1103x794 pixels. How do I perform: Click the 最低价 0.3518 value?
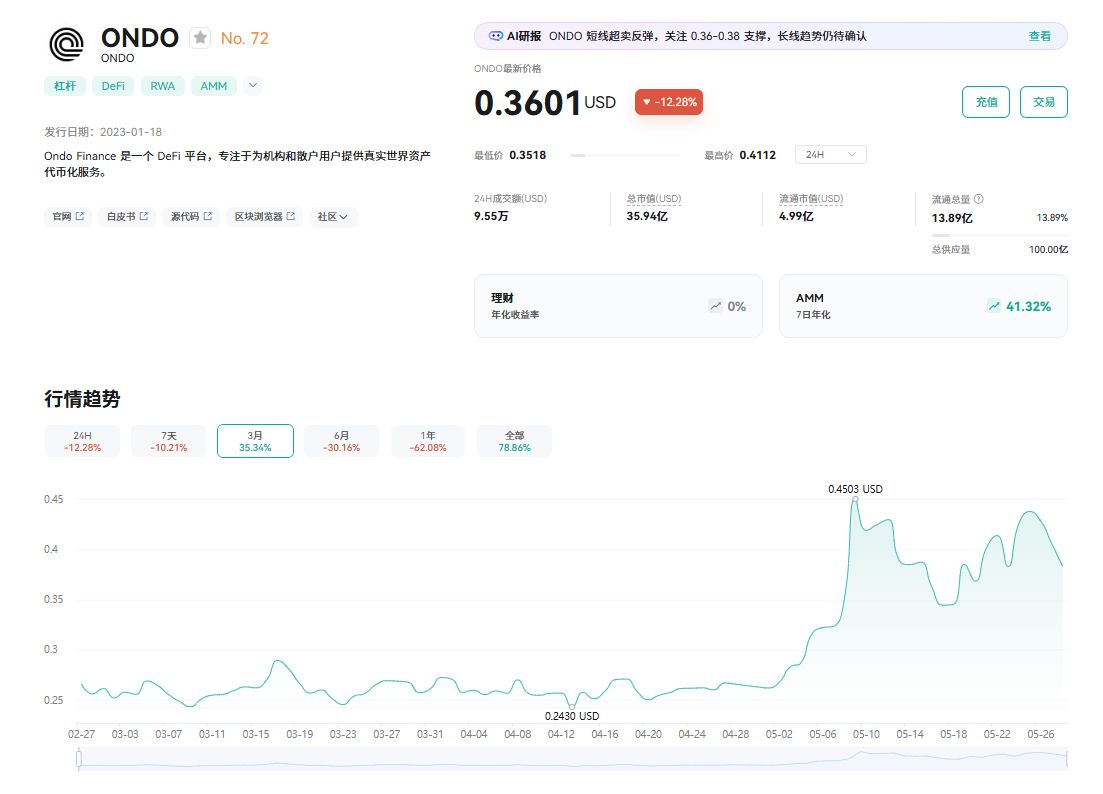(x=528, y=155)
